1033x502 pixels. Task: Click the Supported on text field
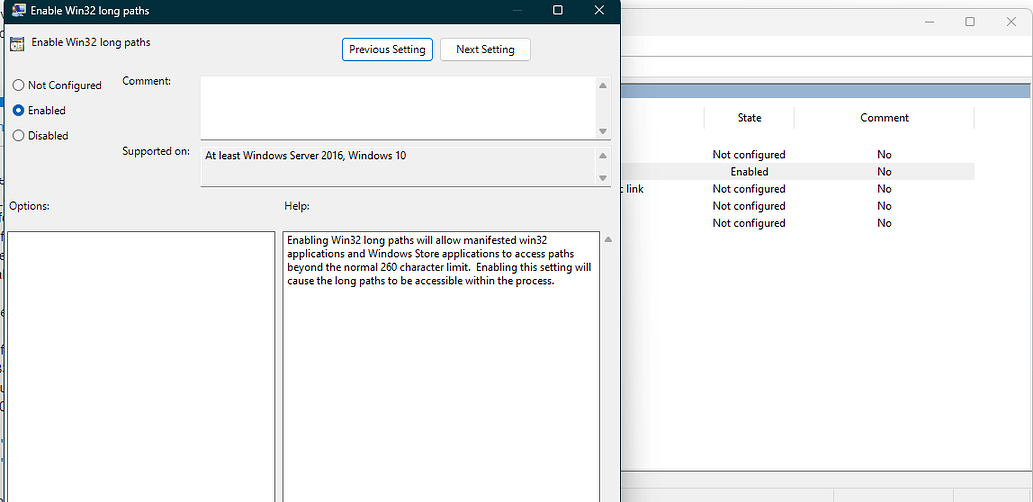(x=399, y=167)
